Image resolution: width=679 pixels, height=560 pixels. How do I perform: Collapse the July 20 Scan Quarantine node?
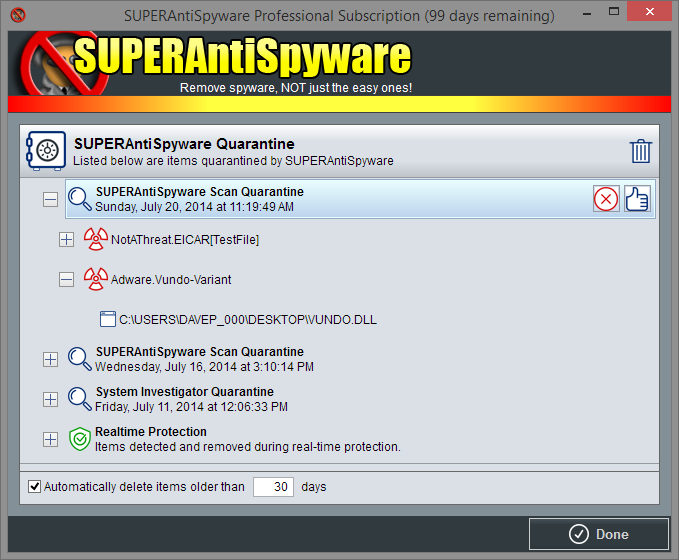click(x=50, y=199)
